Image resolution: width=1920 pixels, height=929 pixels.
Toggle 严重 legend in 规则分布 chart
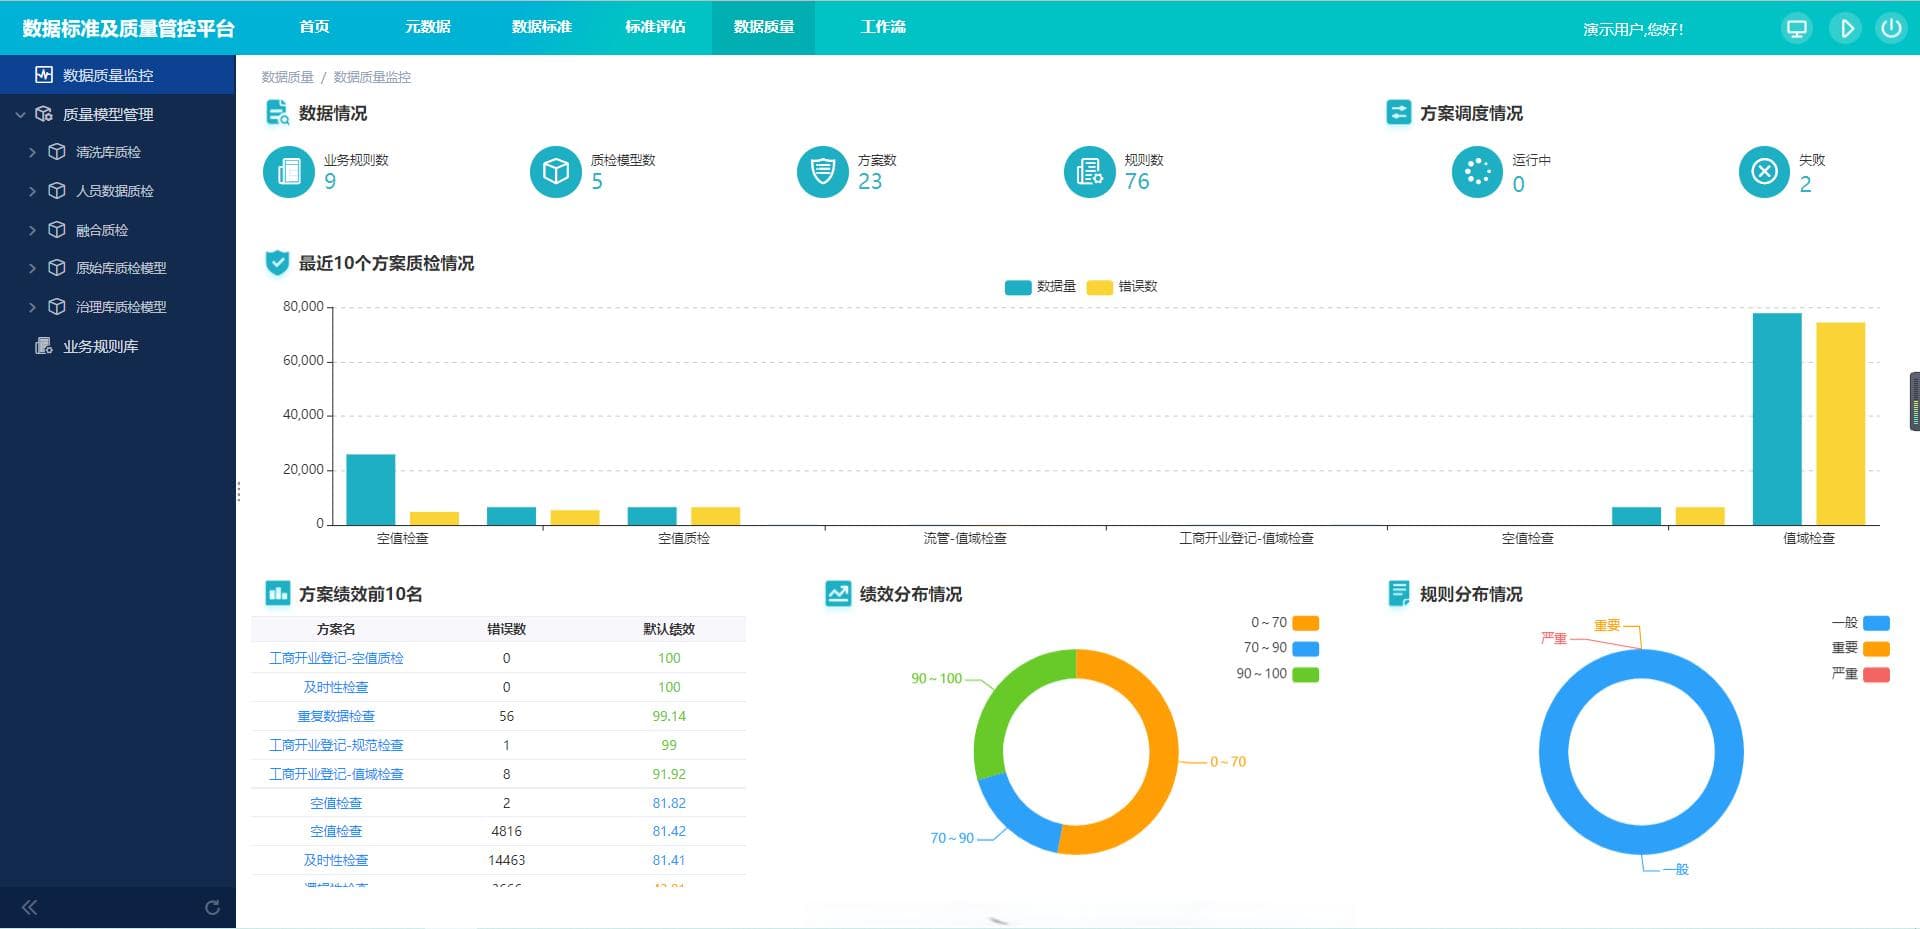point(1860,674)
